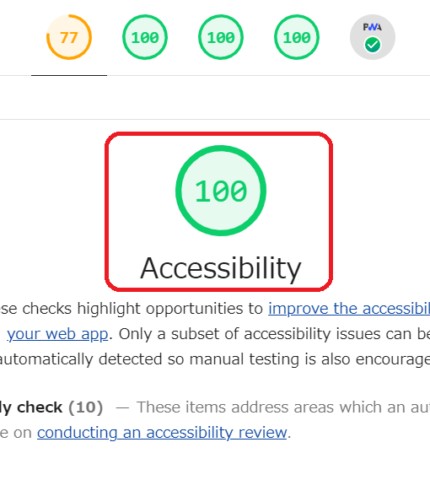Open the PWA category badge
This screenshot has width=430, height=480.
click(x=372, y=37)
